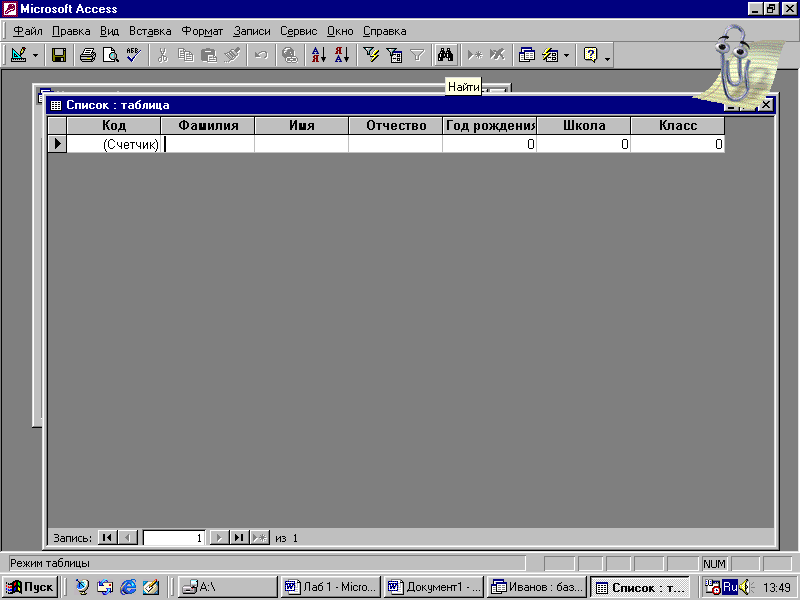The height and width of the screenshot is (600, 800).
Task: Click the (Счетчик) cell
Action: coord(114,144)
